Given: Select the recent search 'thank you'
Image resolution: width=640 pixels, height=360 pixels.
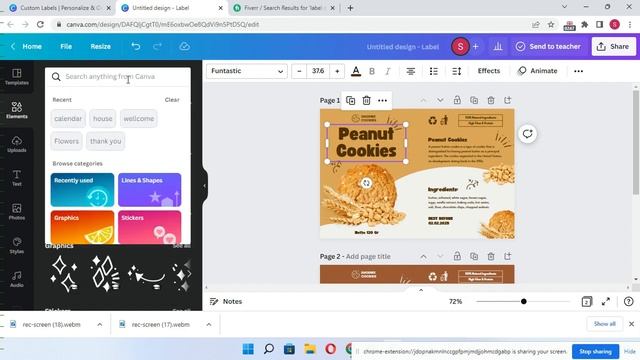Looking at the screenshot, I should [105, 141].
